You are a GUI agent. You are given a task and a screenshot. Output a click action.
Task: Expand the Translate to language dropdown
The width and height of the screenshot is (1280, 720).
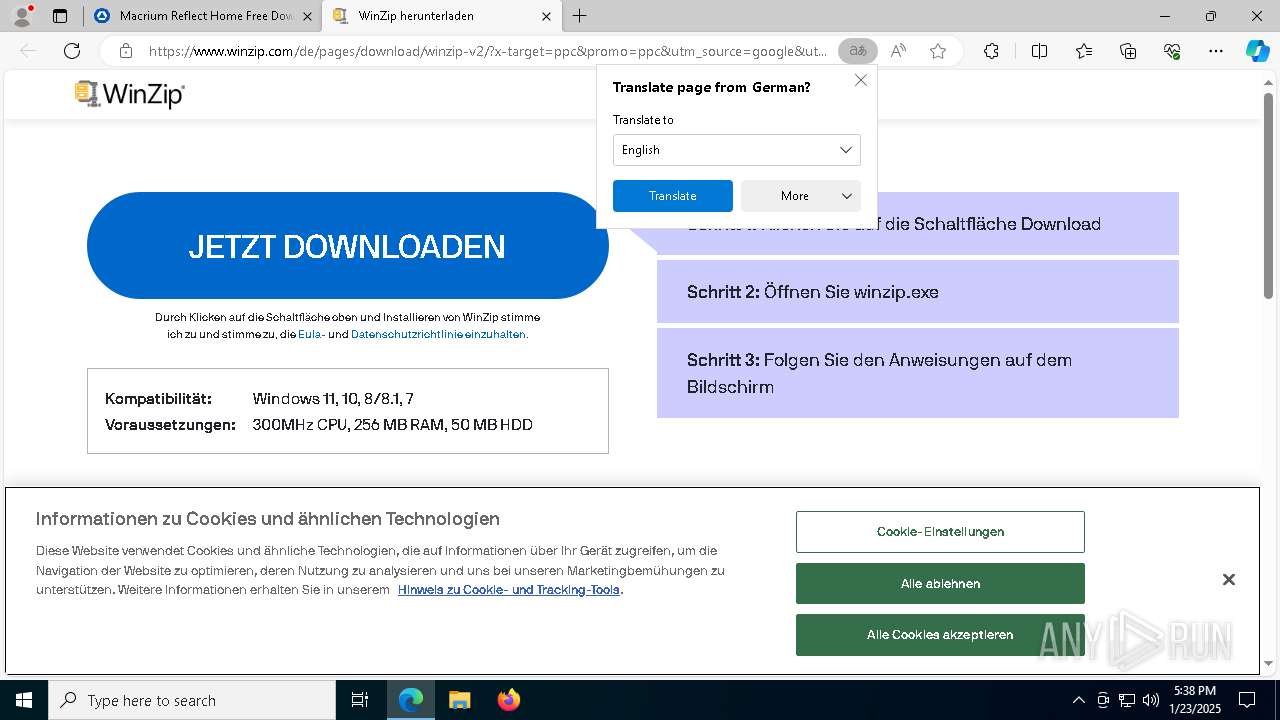point(737,150)
